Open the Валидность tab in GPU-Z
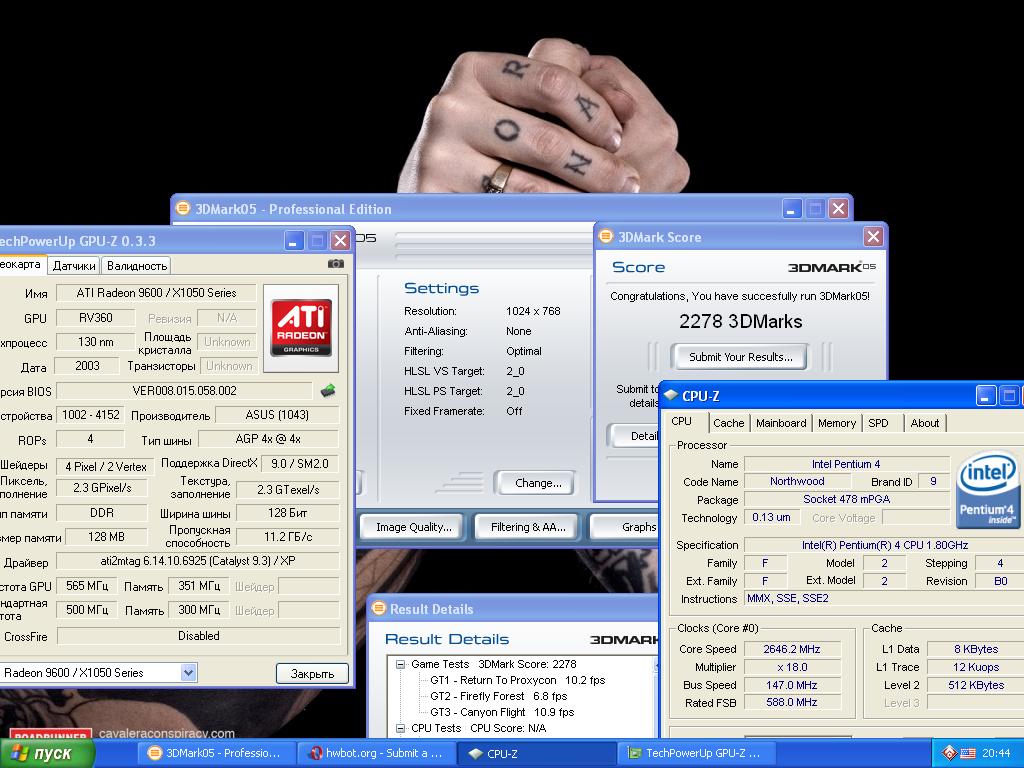 pos(136,266)
